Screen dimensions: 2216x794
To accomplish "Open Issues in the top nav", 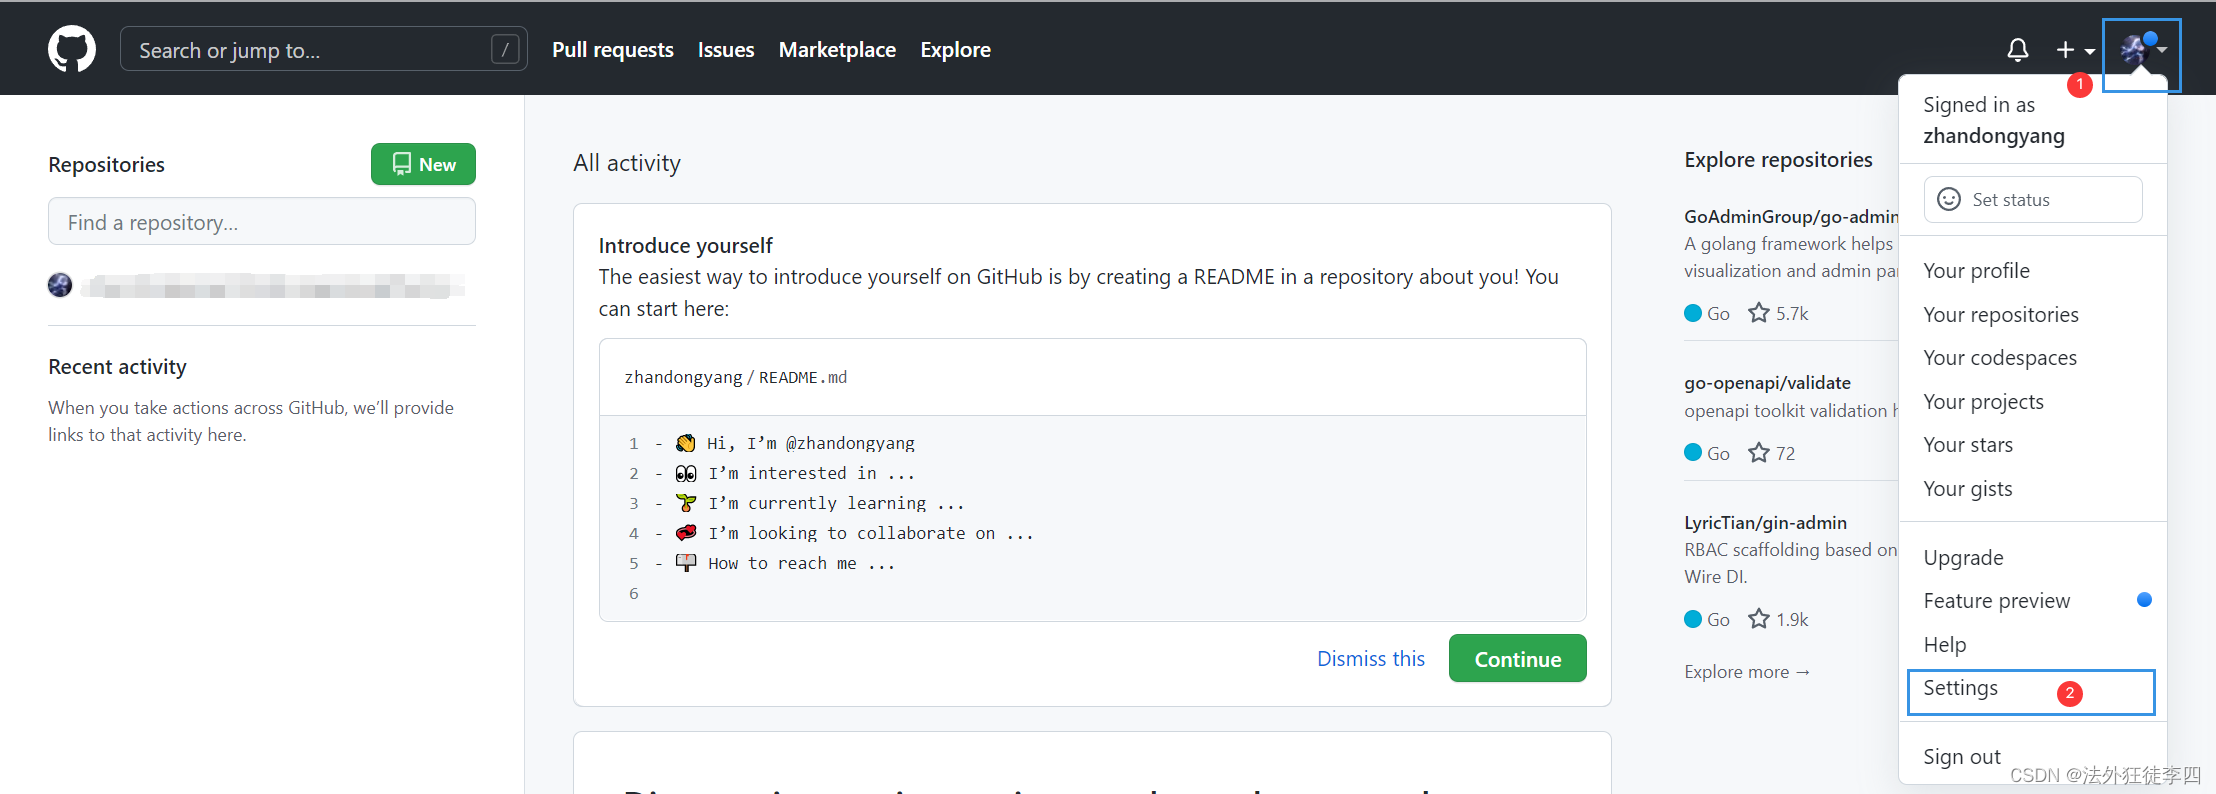I will 726,49.
